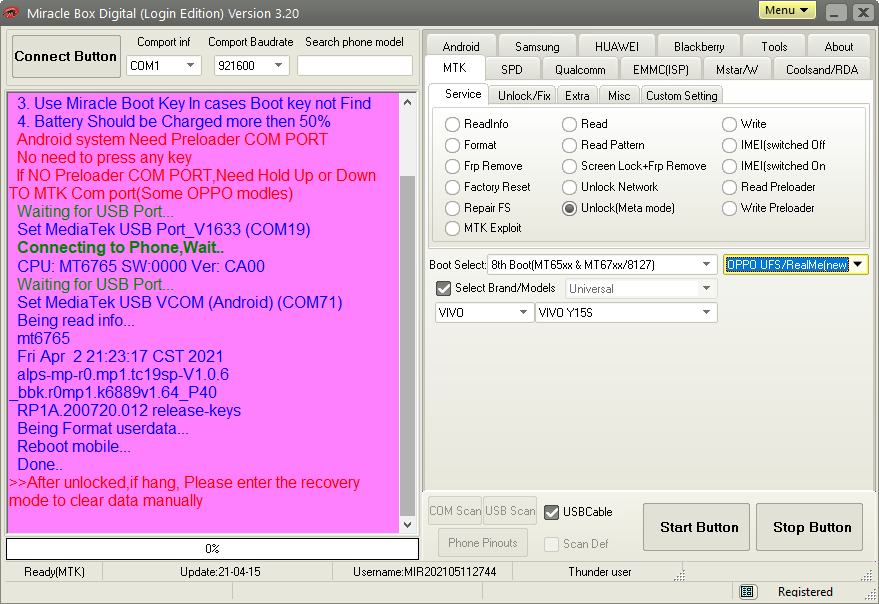Click the USB Scan button
The image size is (879, 604).
click(510, 511)
